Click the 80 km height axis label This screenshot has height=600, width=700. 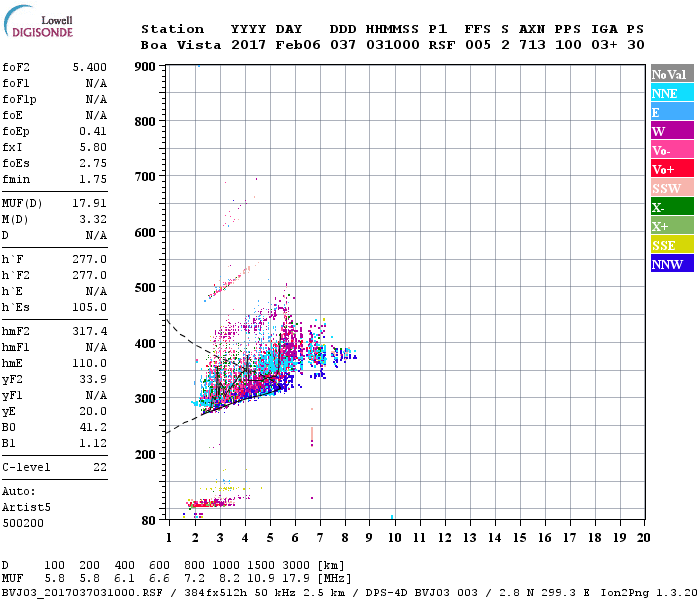coord(148,521)
